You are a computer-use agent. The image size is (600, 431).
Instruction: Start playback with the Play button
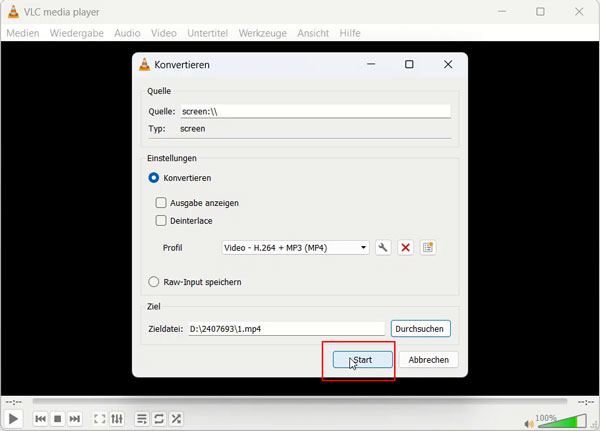click(13, 419)
